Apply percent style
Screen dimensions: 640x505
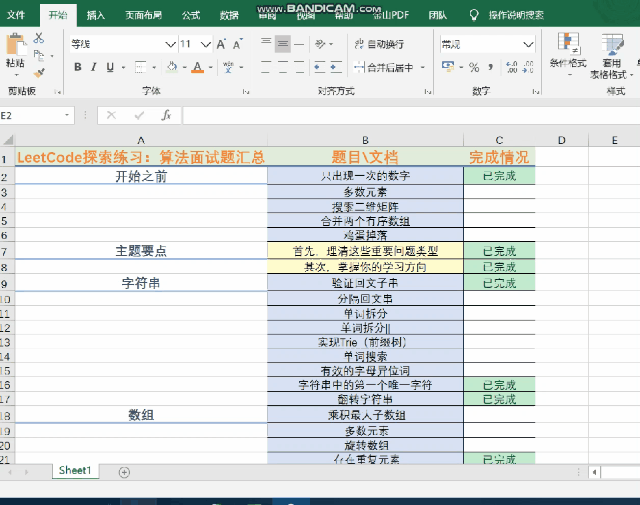(474, 67)
